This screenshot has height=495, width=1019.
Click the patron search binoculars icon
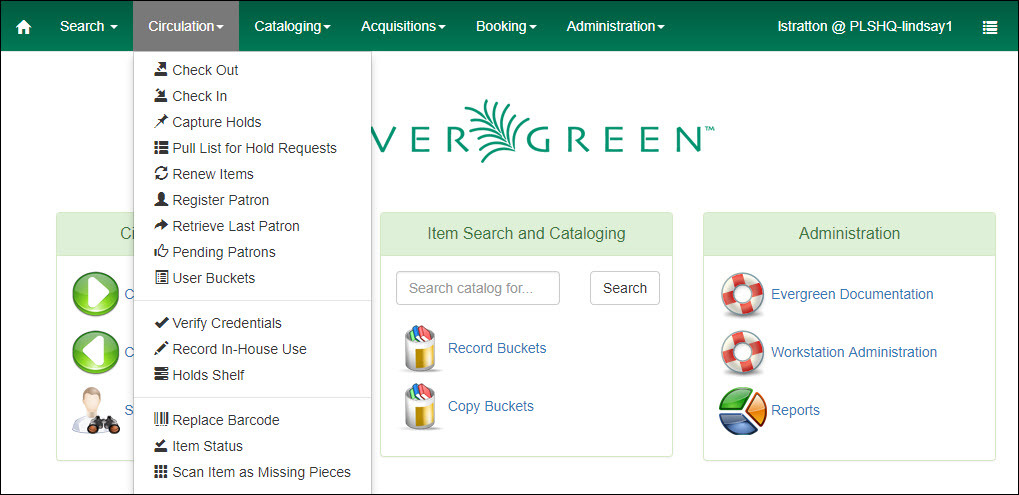point(96,410)
